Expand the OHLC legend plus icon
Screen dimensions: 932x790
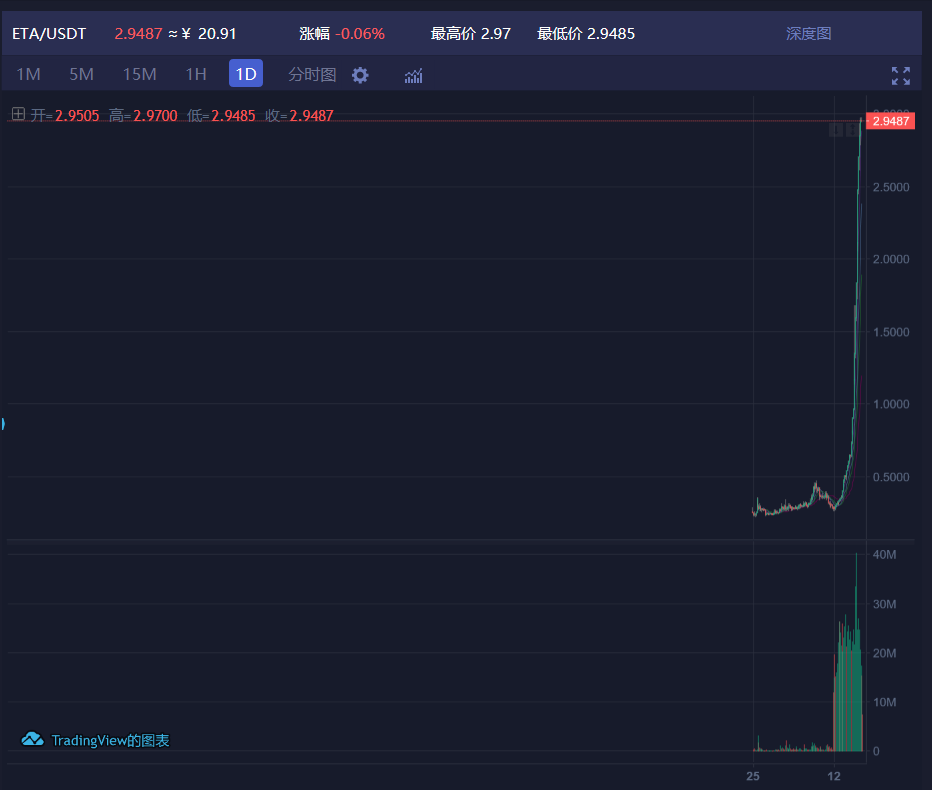(x=18, y=114)
